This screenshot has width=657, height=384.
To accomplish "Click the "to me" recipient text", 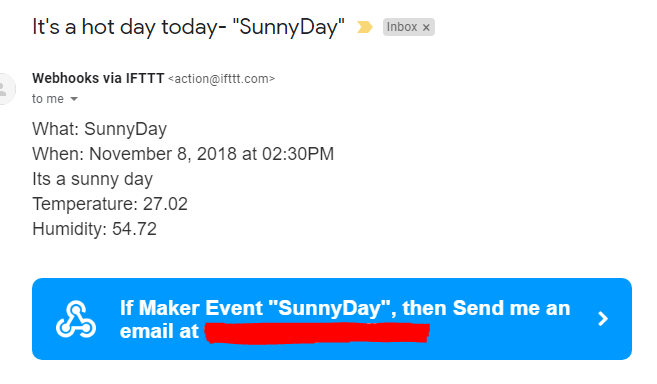I will pyautogui.click(x=48, y=99).
